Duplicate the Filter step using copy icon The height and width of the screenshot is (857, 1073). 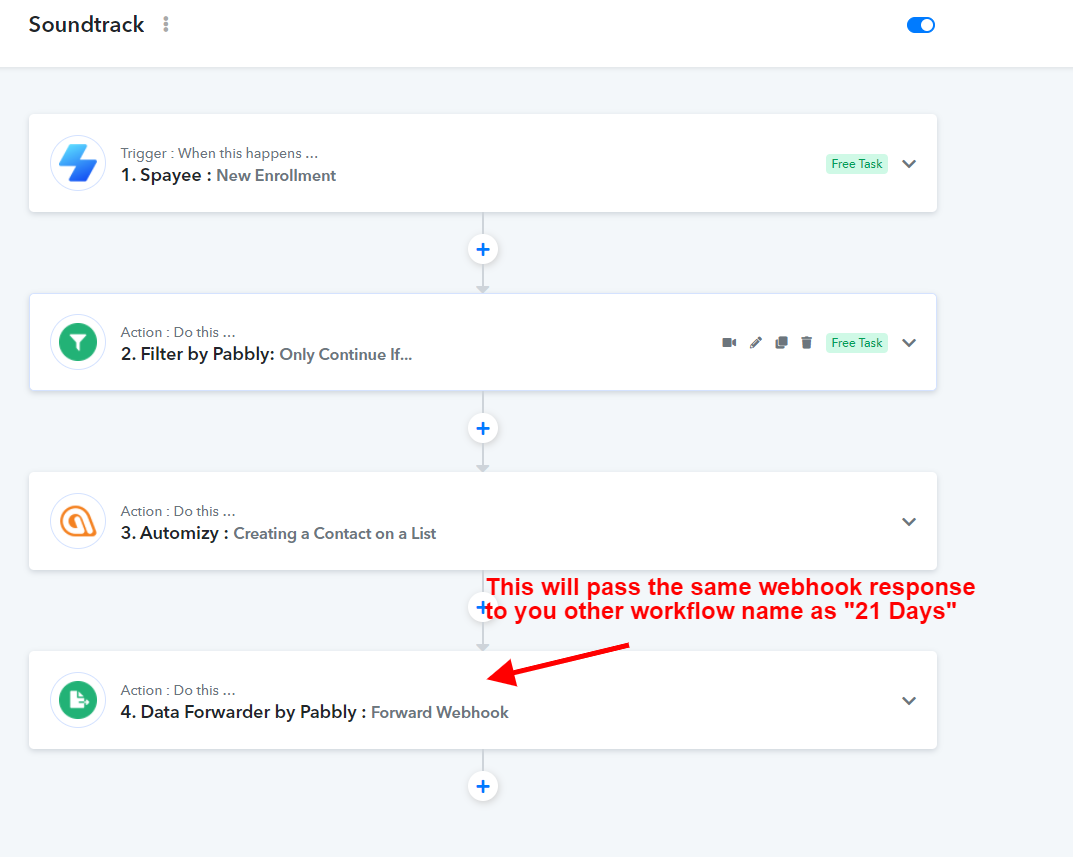(781, 343)
